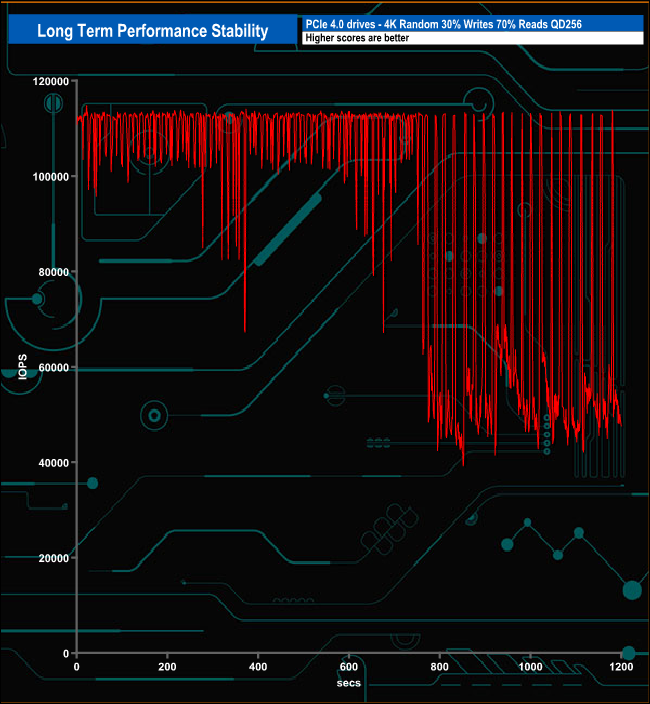Click the IOPS y-axis label
The width and height of the screenshot is (650, 704).
pyautogui.click(x=22, y=367)
